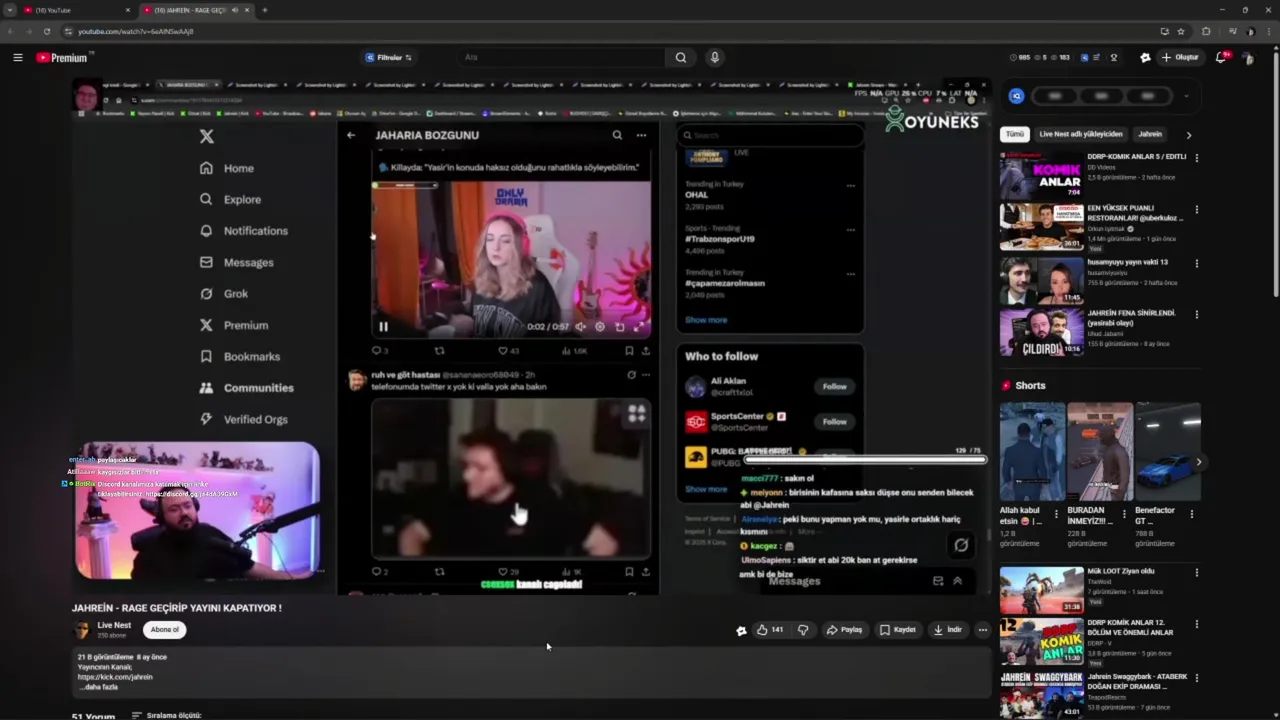The image size is (1280, 720).
Task: Open the Live Nest channel avatar
Action: [82, 629]
